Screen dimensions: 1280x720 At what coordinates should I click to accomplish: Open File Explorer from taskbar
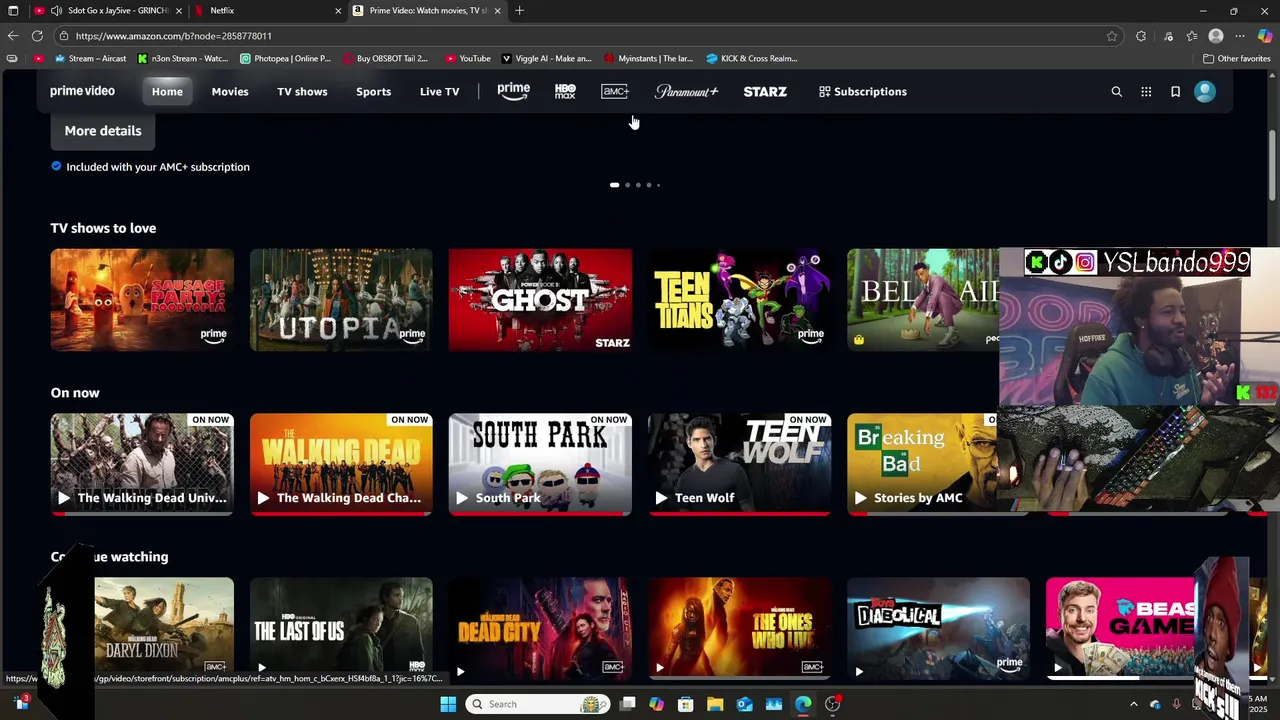pyautogui.click(x=715, y=704)
